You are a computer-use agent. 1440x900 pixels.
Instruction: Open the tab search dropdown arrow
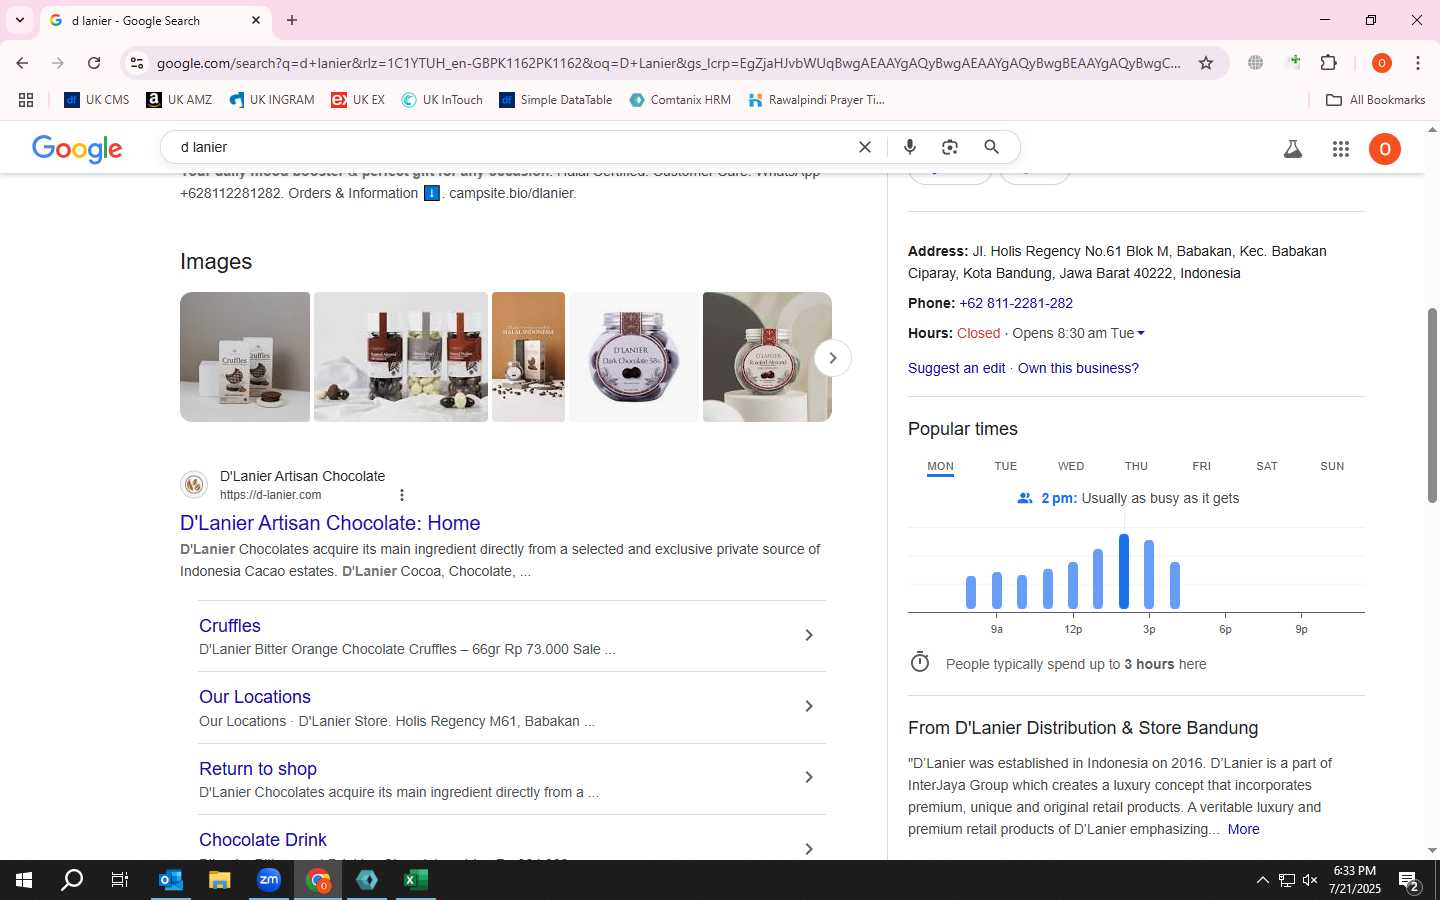tap(20, 20)
